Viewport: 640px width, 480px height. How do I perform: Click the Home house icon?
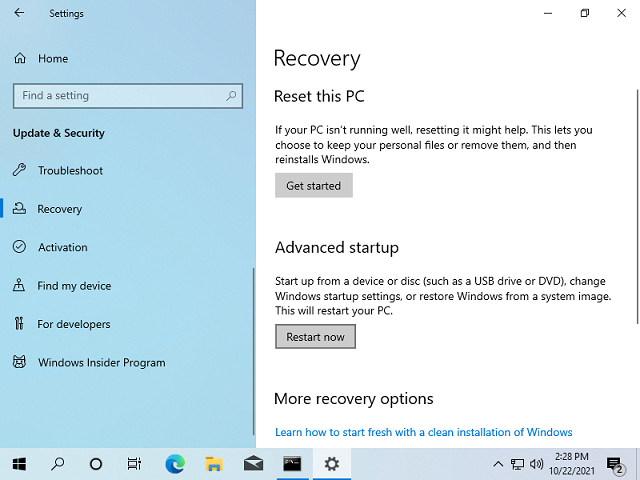[20, 59]
